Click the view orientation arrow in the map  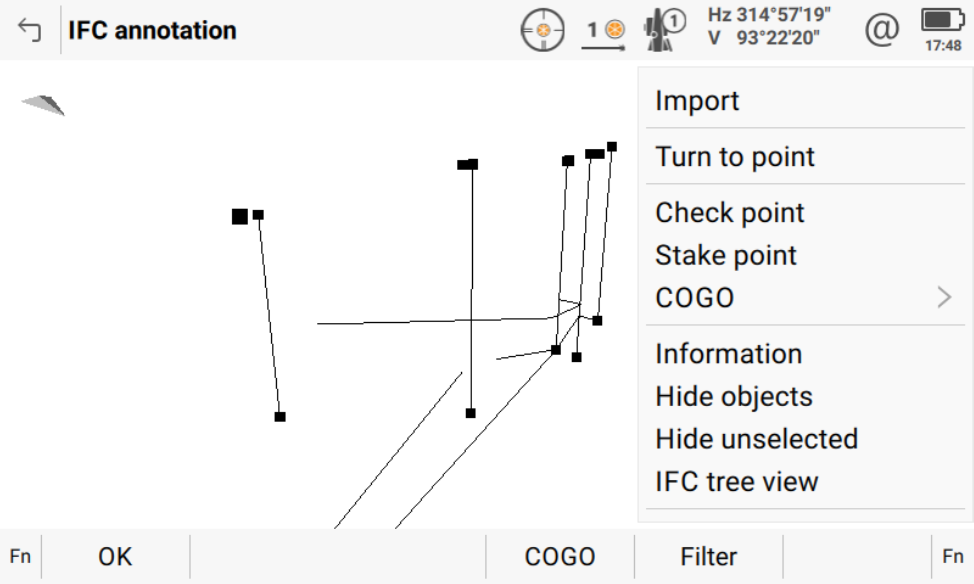tap(44, 103)
